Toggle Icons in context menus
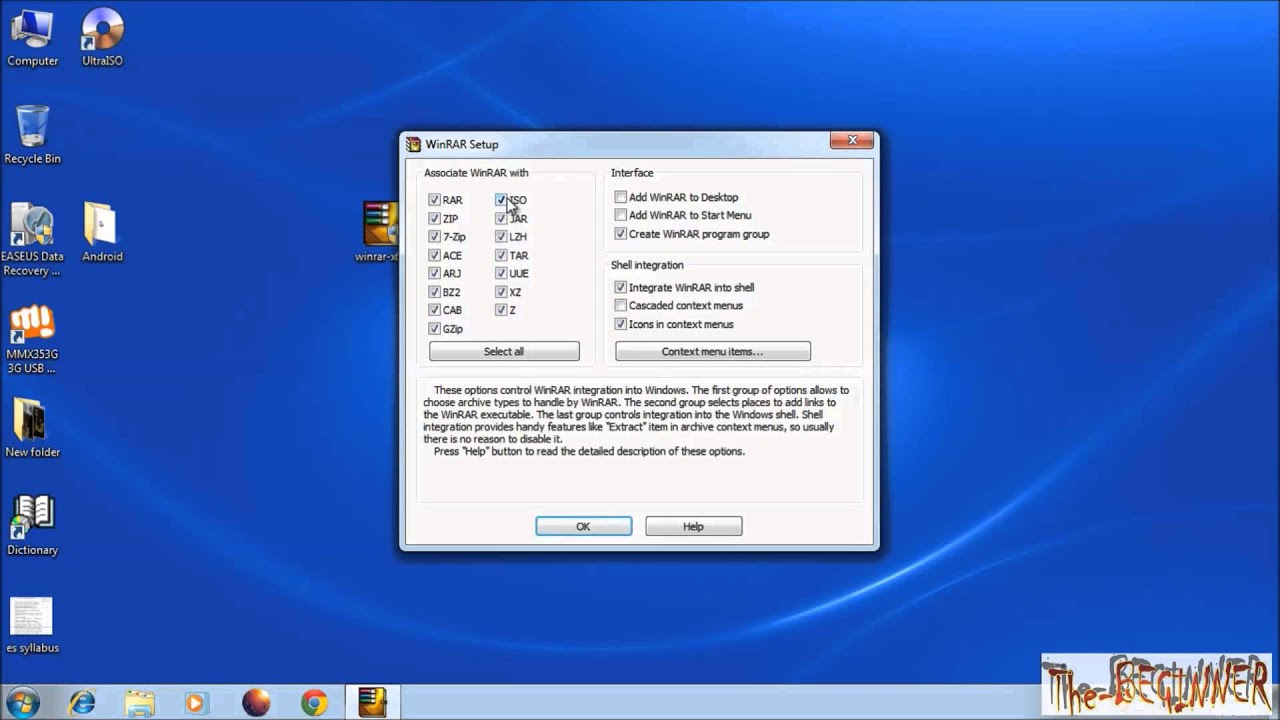 coord(621,324)
